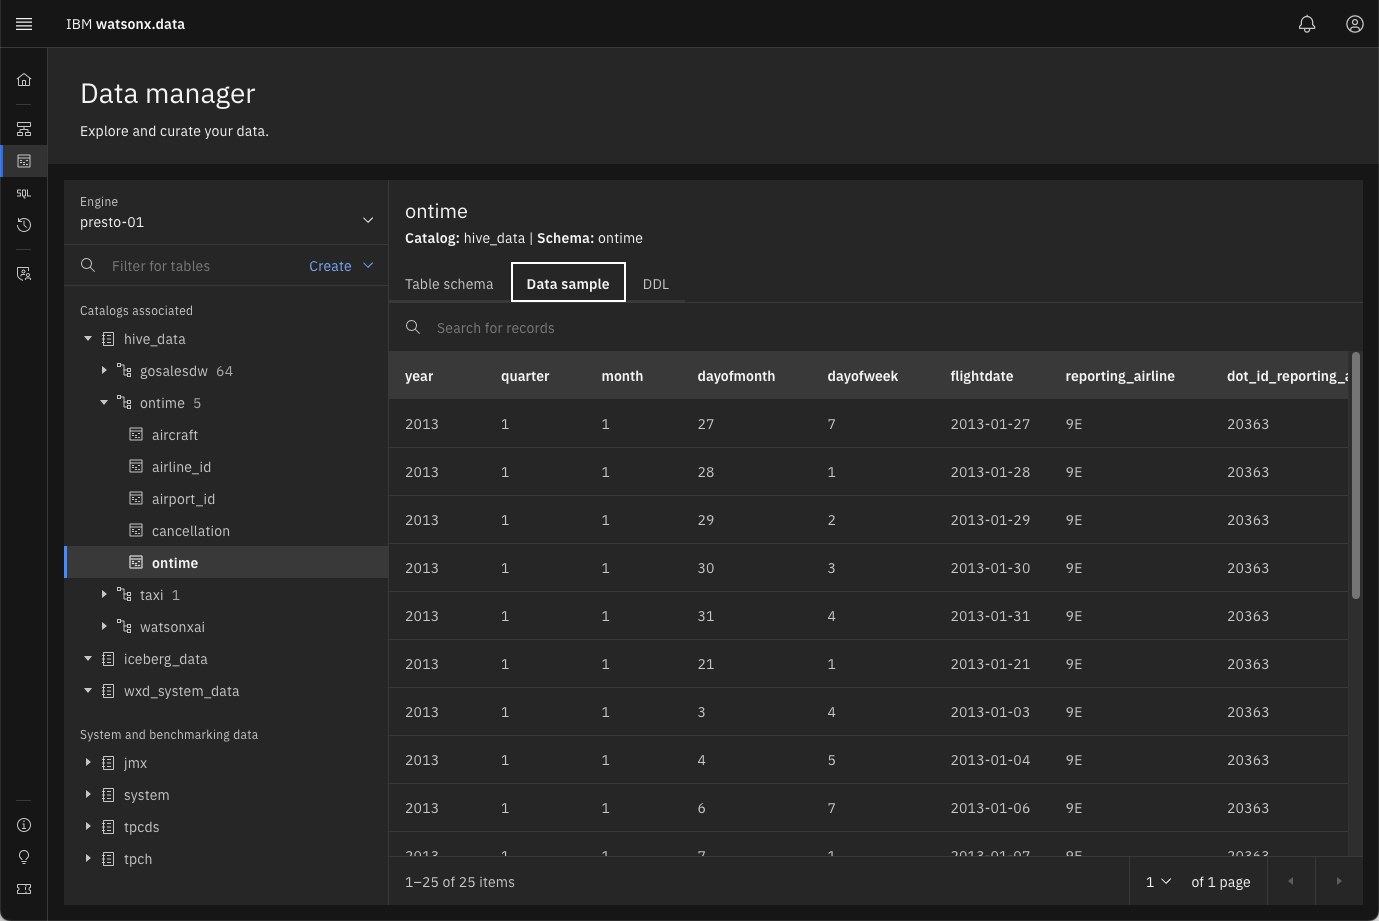Click the flightdate column header
This screenshot has height=921, width=1379.
click(x=982, y=376)
